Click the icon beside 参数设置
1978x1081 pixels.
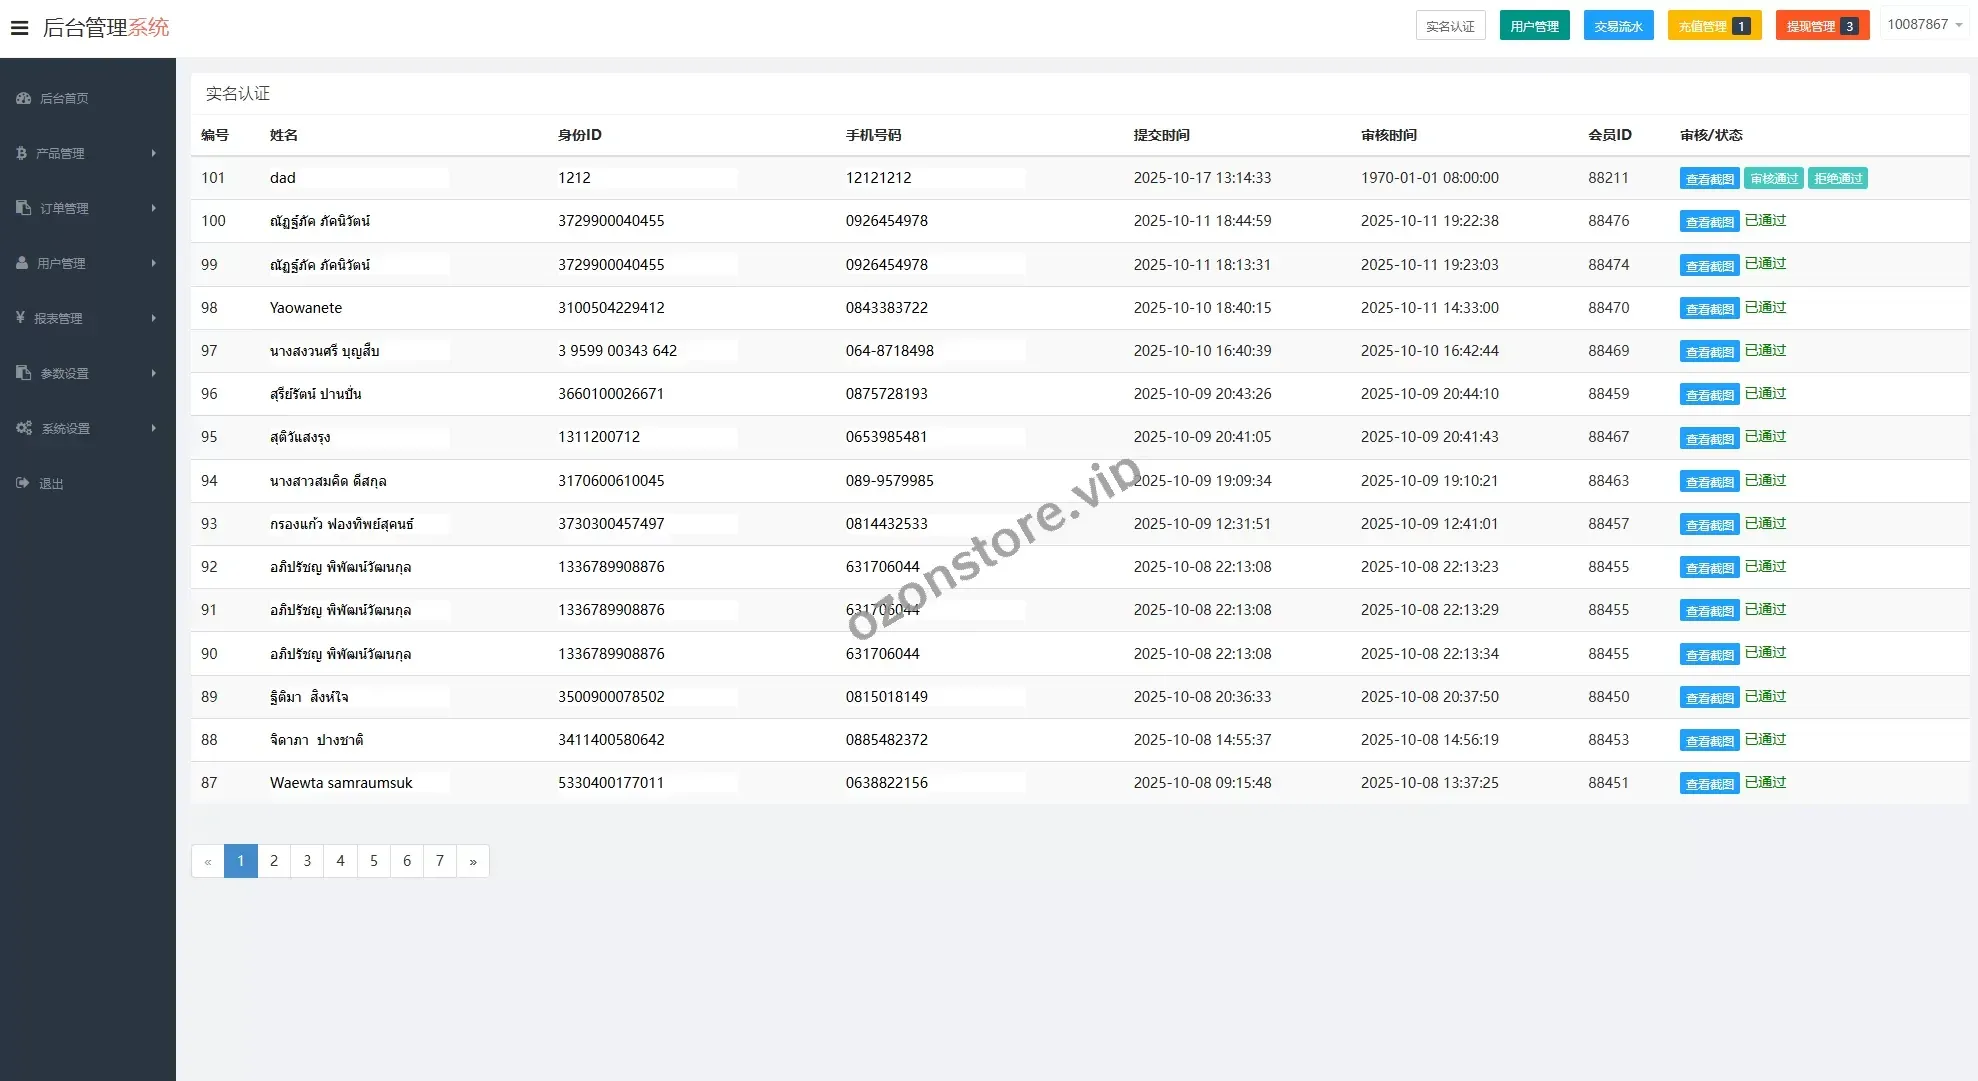24,373
